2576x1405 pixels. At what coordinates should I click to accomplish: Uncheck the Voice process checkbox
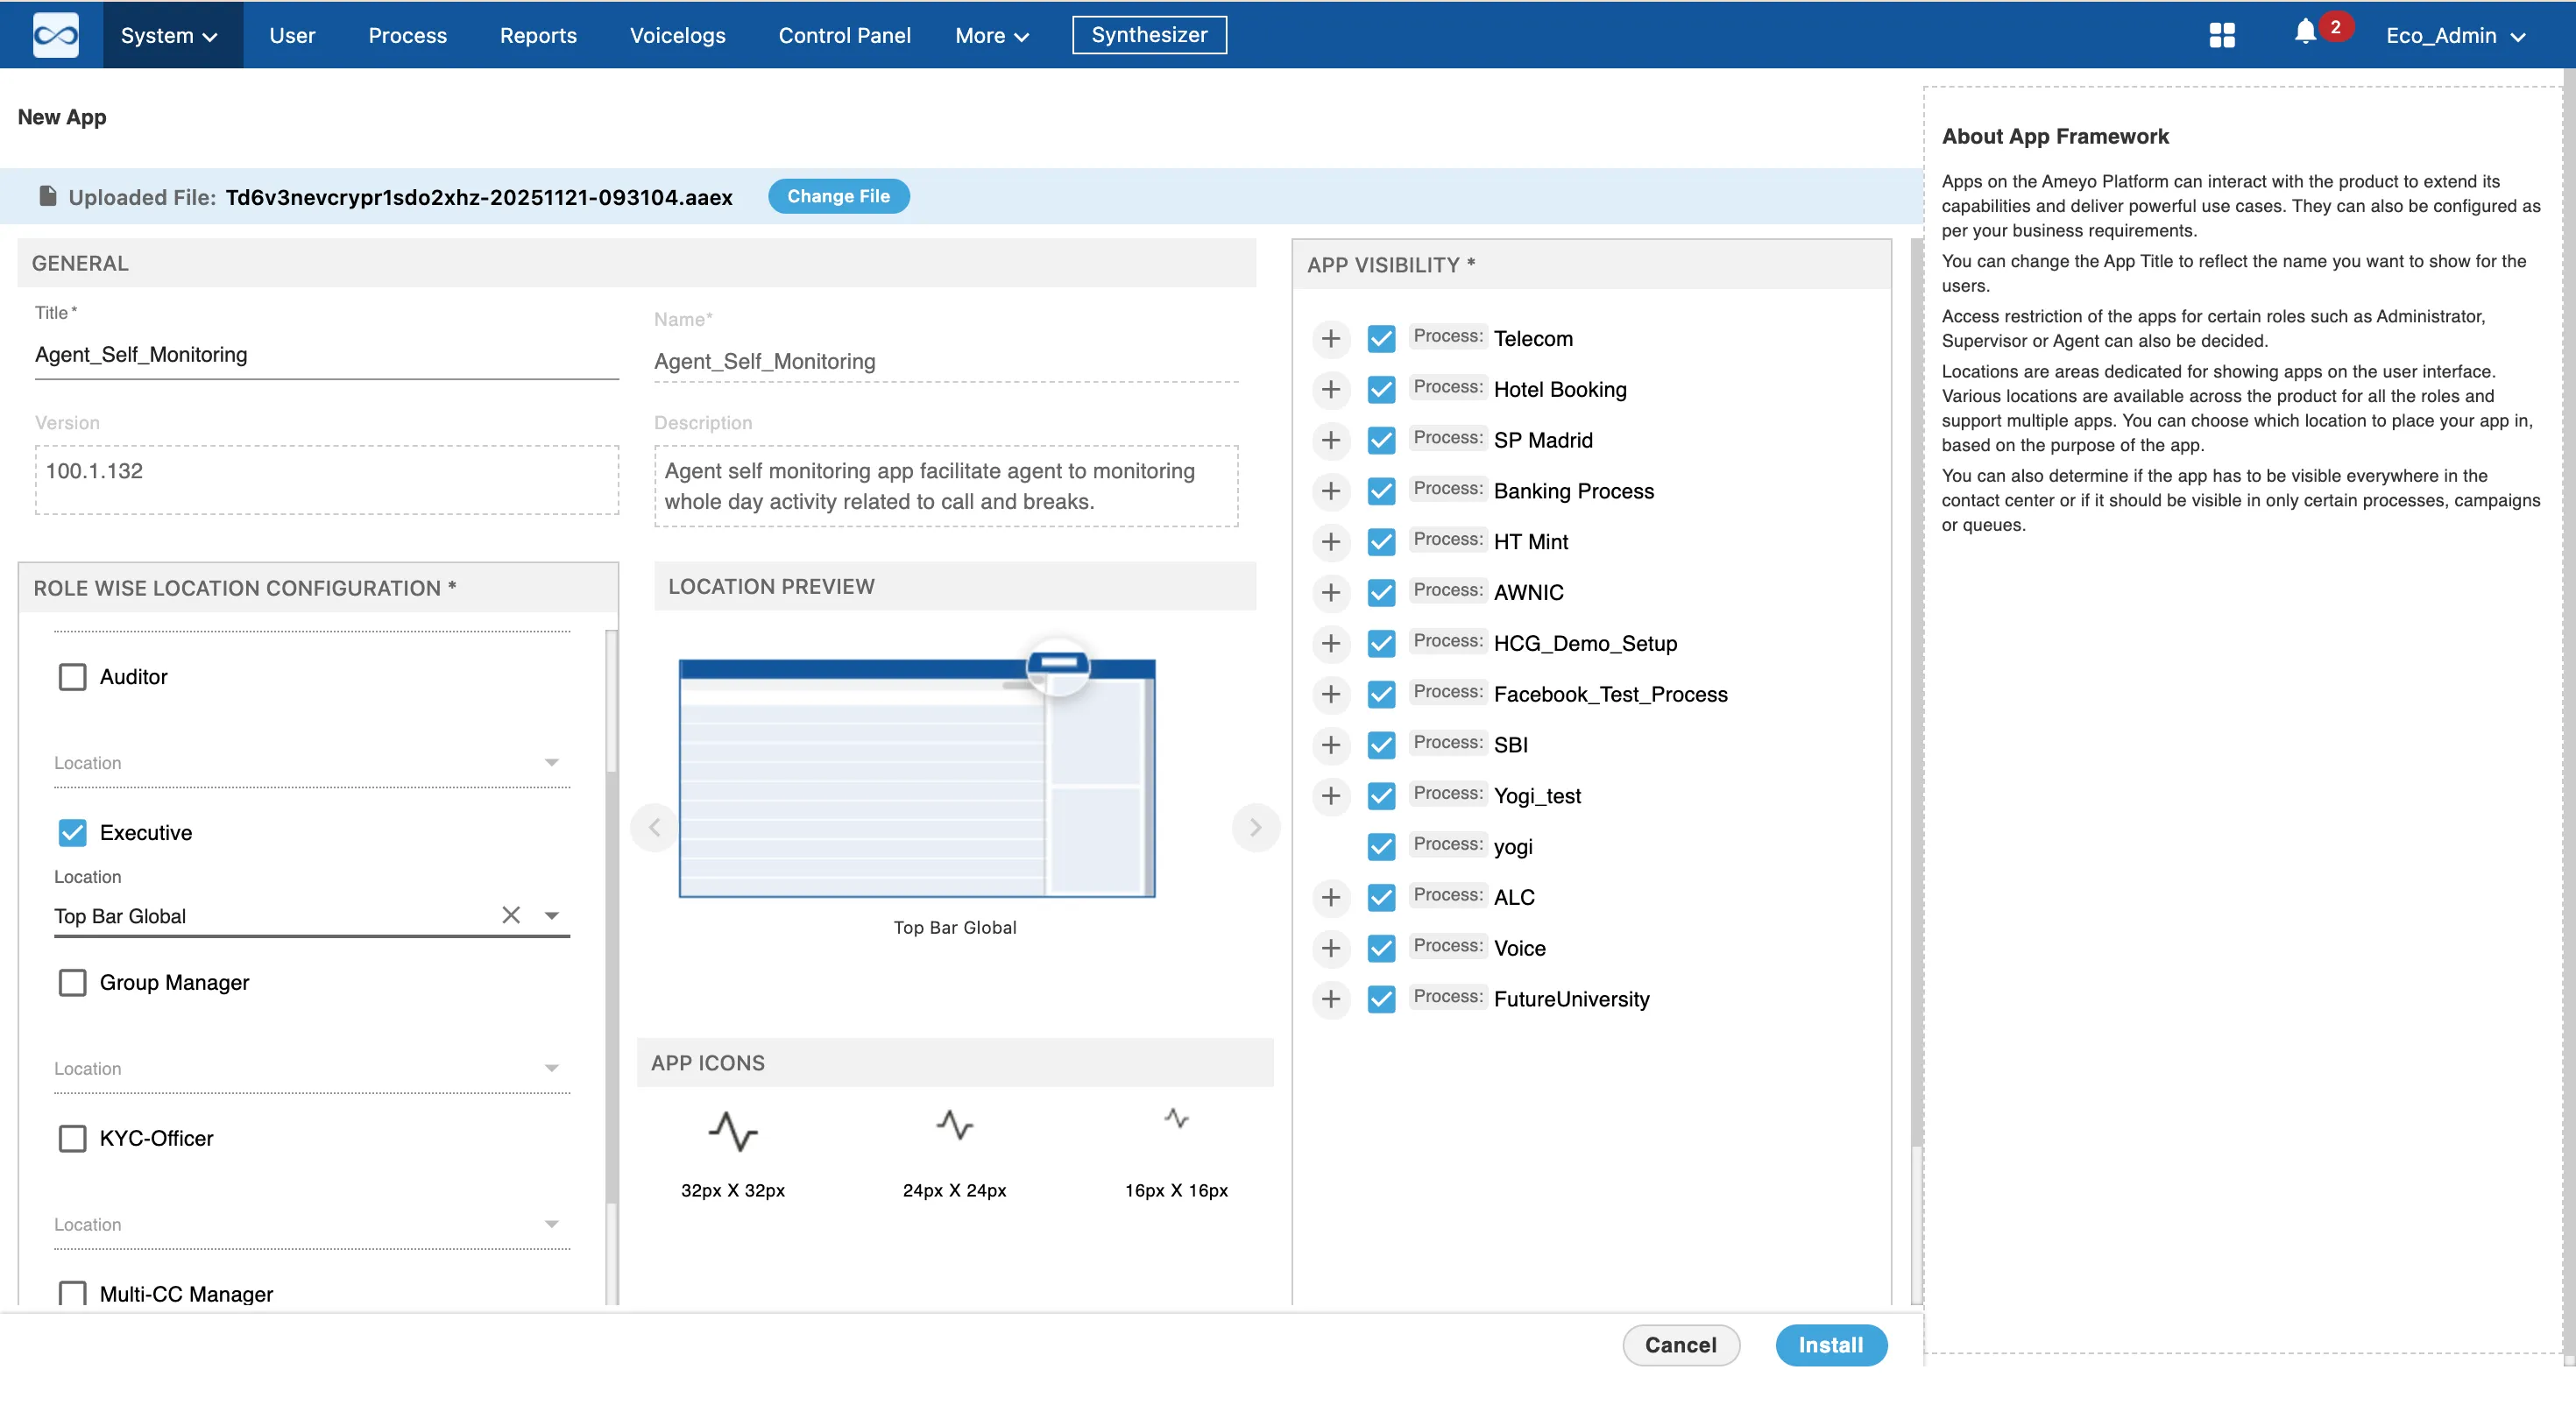click(1381, 948)
